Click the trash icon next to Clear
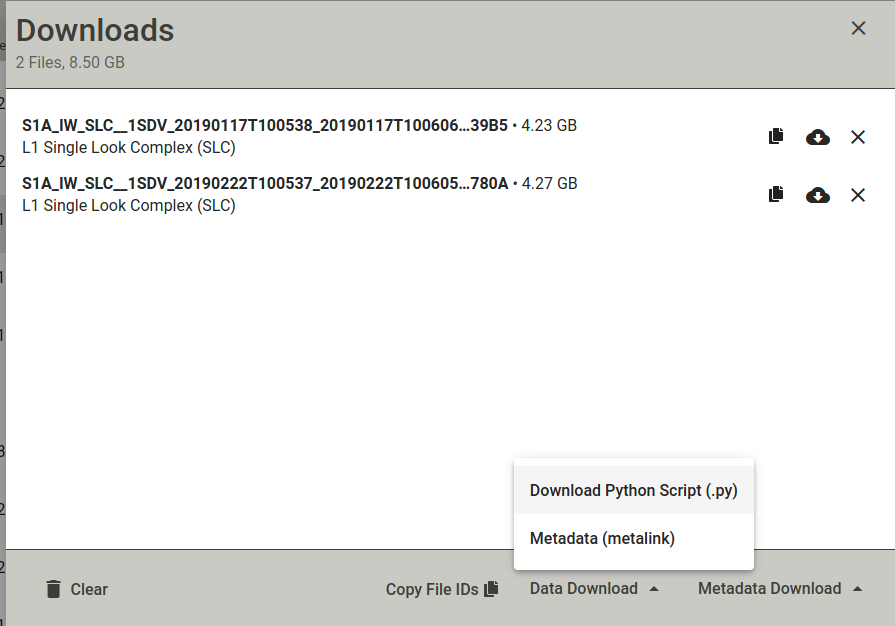This screenshot has height=626, width=895. coord(53,589)
